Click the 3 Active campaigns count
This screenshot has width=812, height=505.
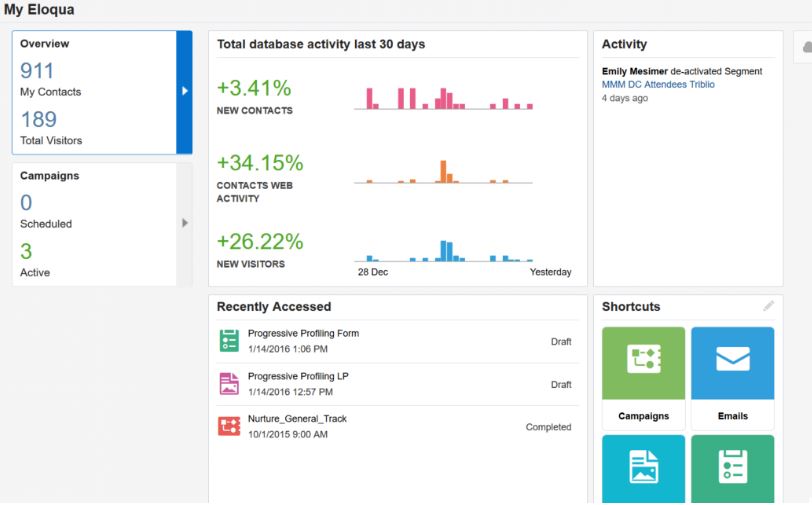[x=26, y=252]
